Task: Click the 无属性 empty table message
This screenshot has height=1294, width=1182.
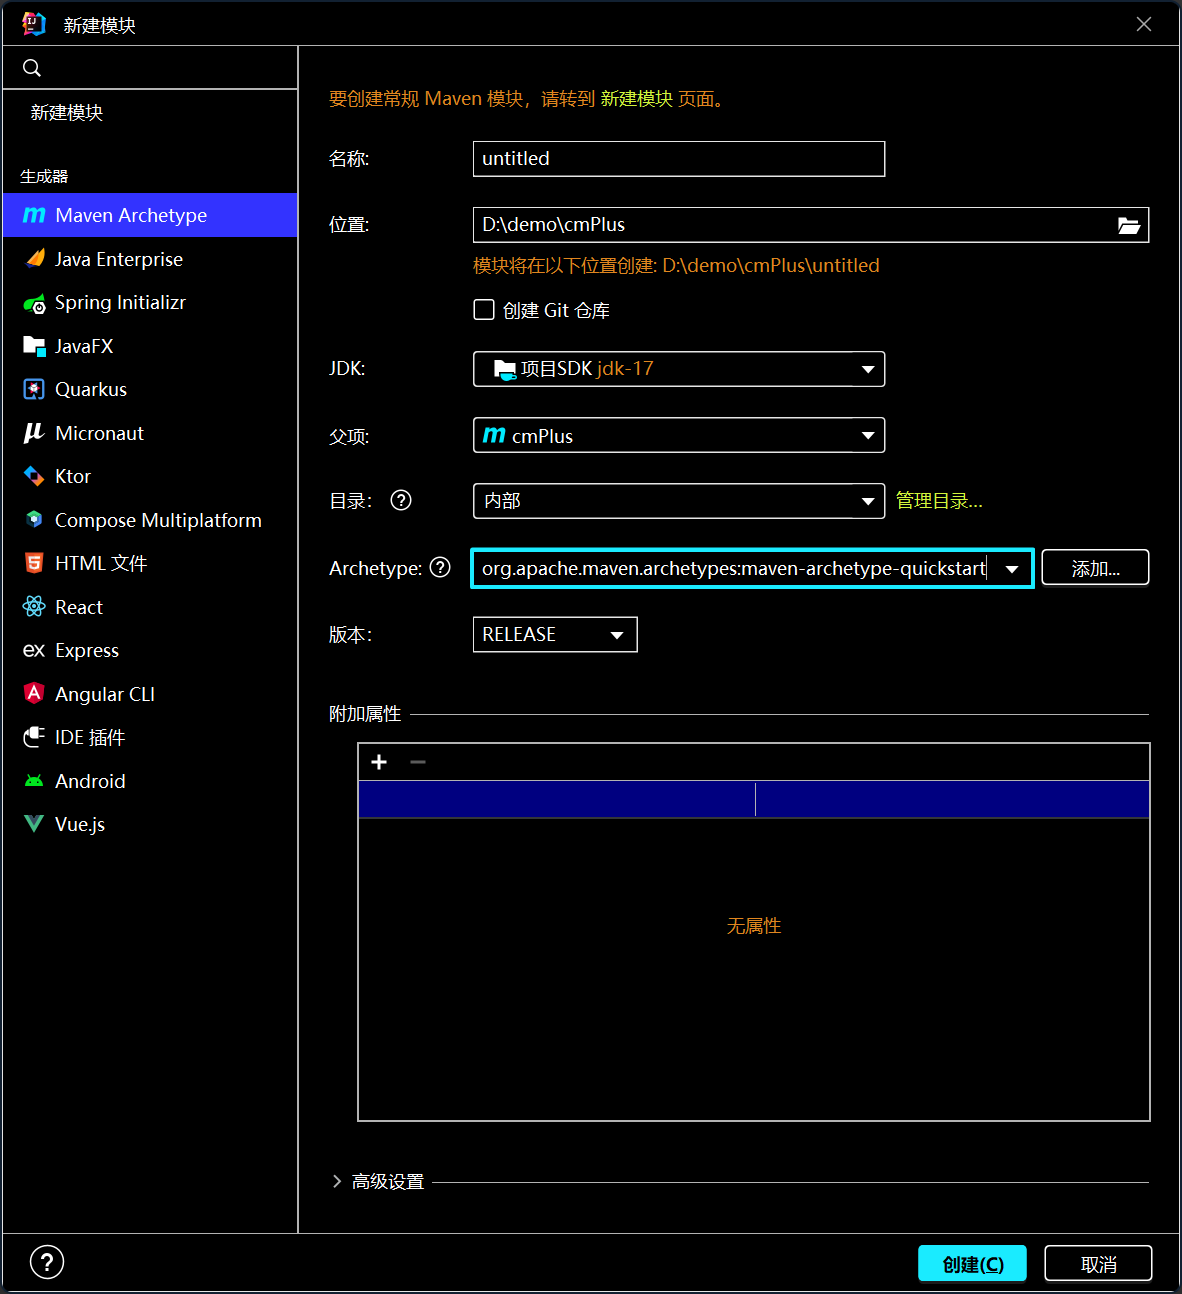Action: tap(754, 926)
